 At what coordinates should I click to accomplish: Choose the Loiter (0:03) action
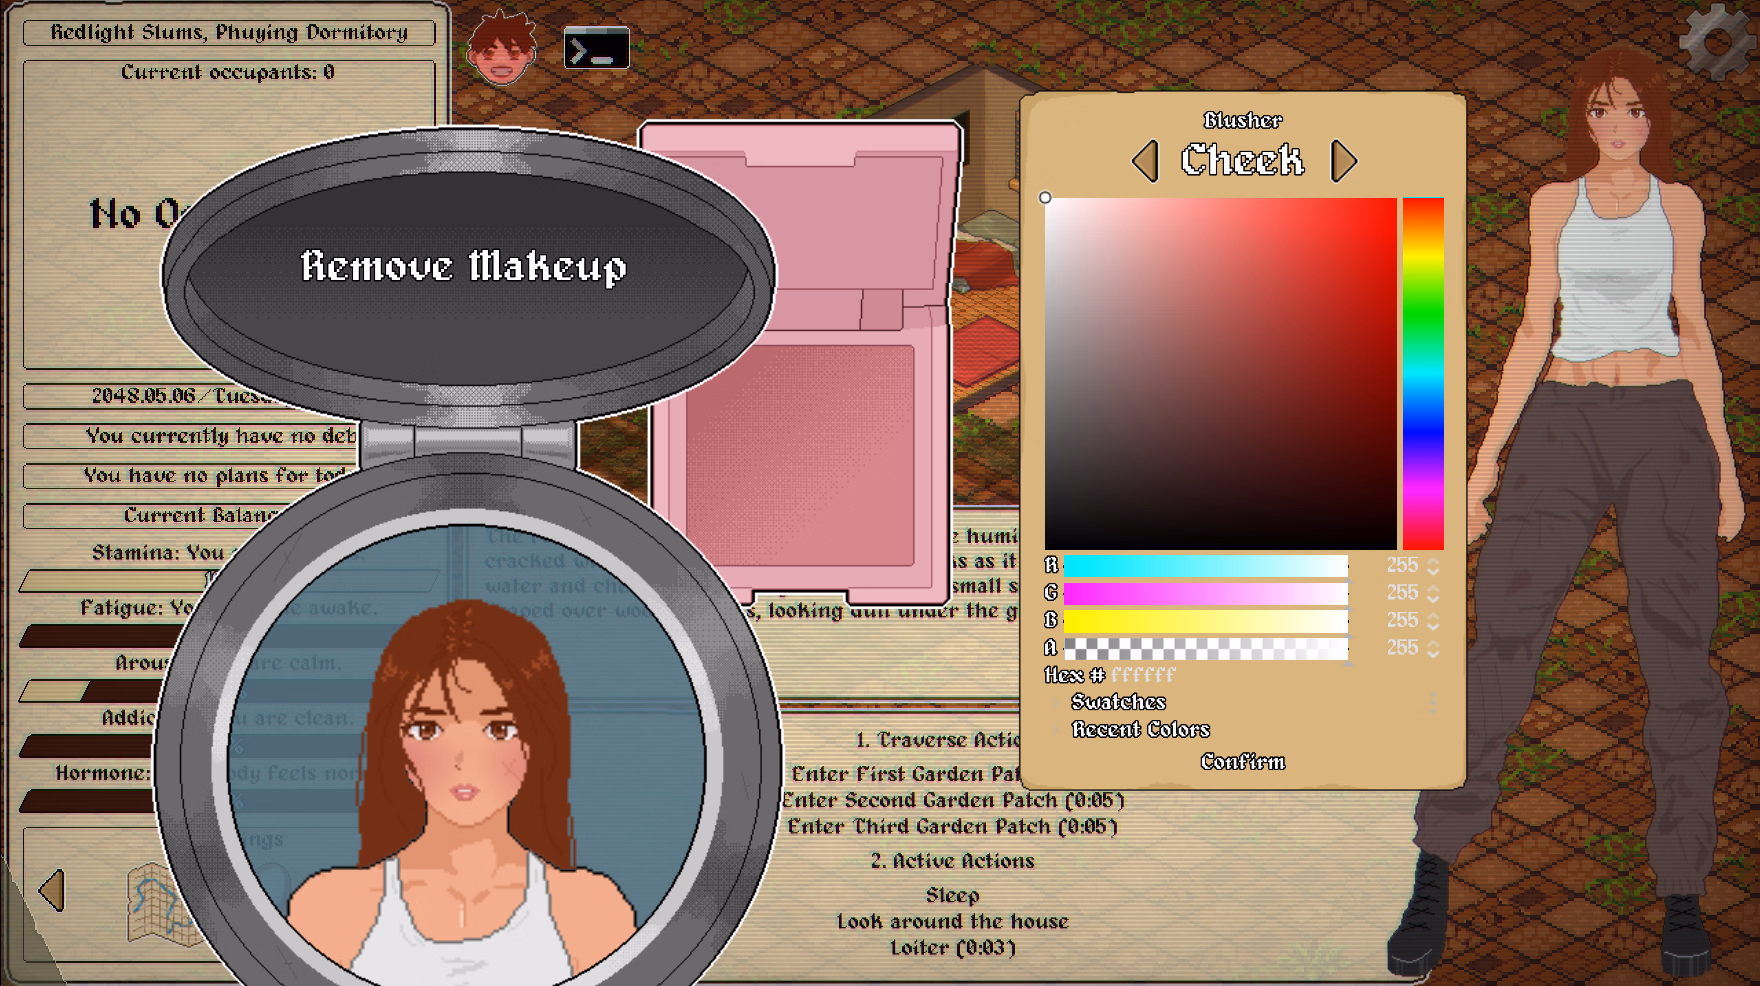click(953, 948)
